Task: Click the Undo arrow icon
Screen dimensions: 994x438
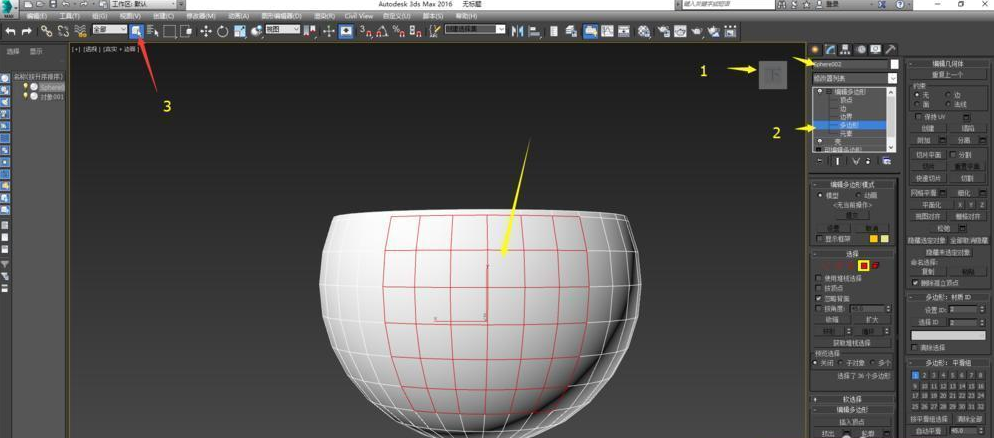Action: tap(10, 31)
